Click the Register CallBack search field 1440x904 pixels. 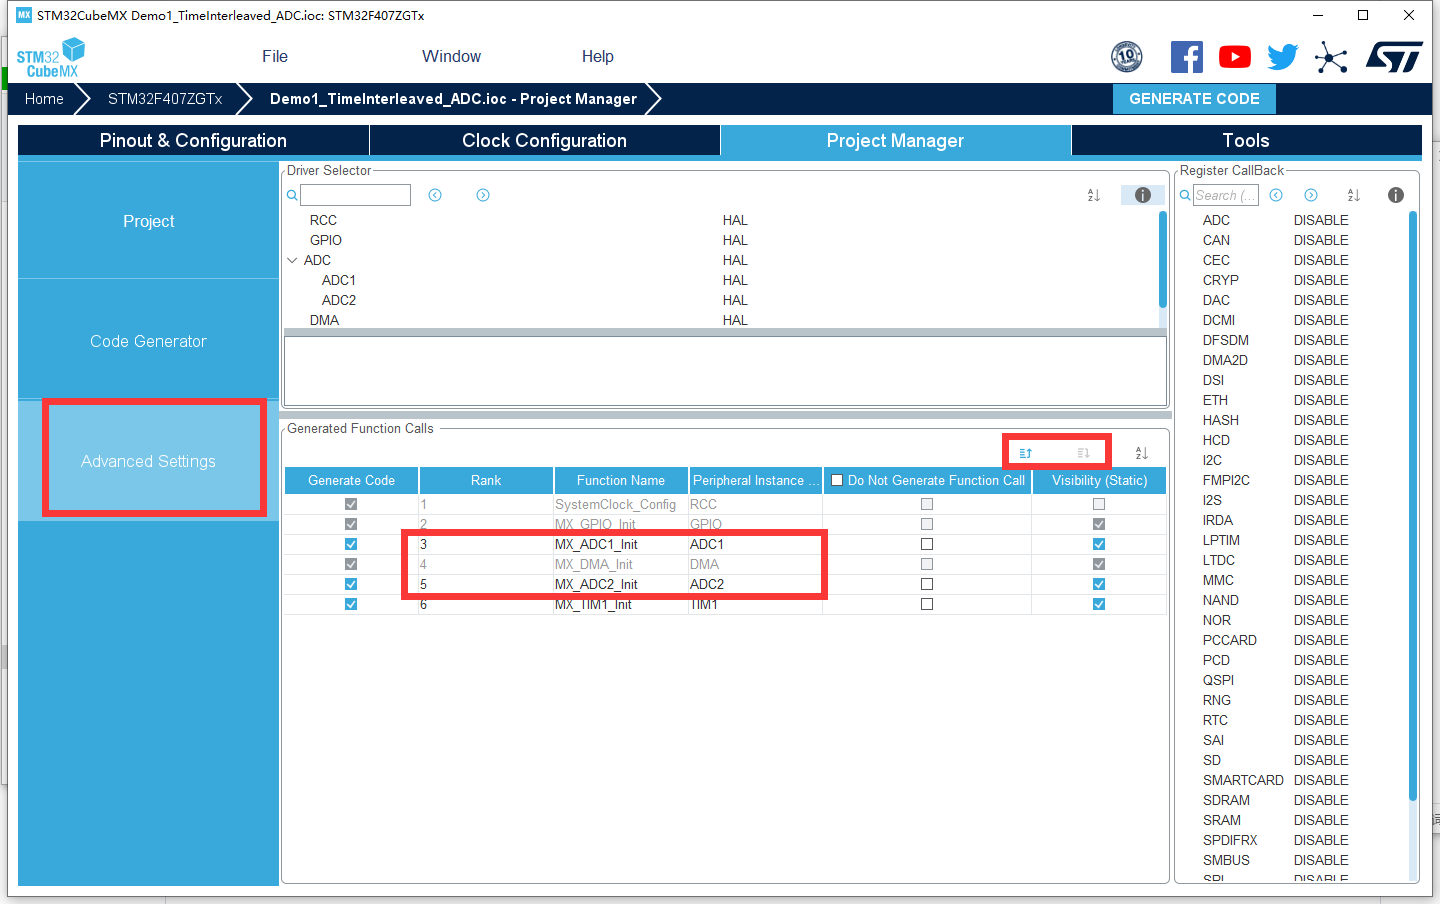click(x=1225, y=195)
